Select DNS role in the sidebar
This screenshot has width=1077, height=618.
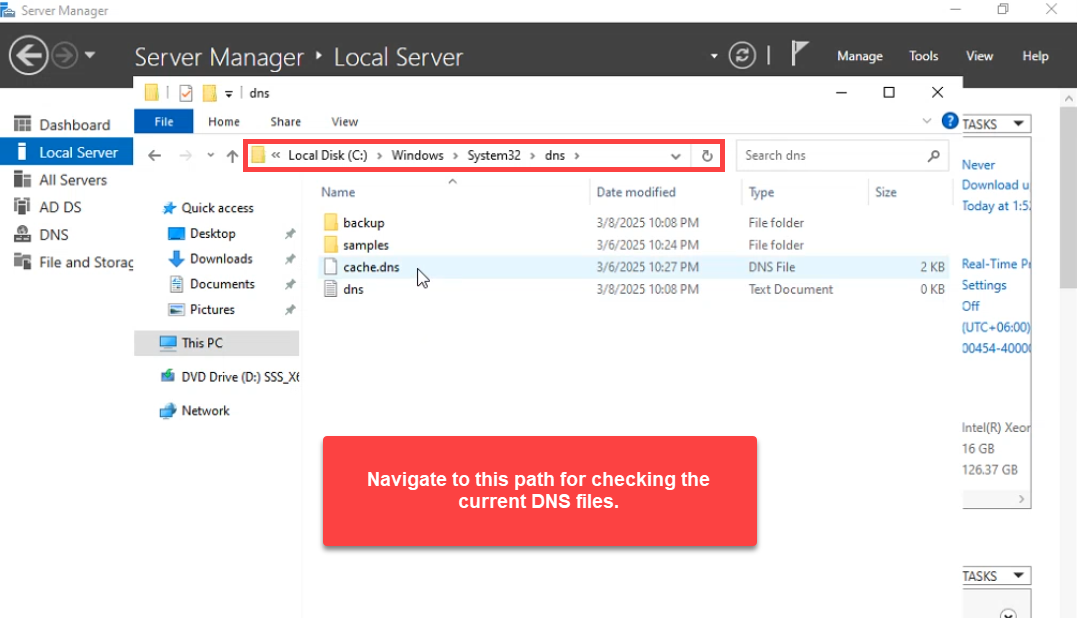[67, 235]
